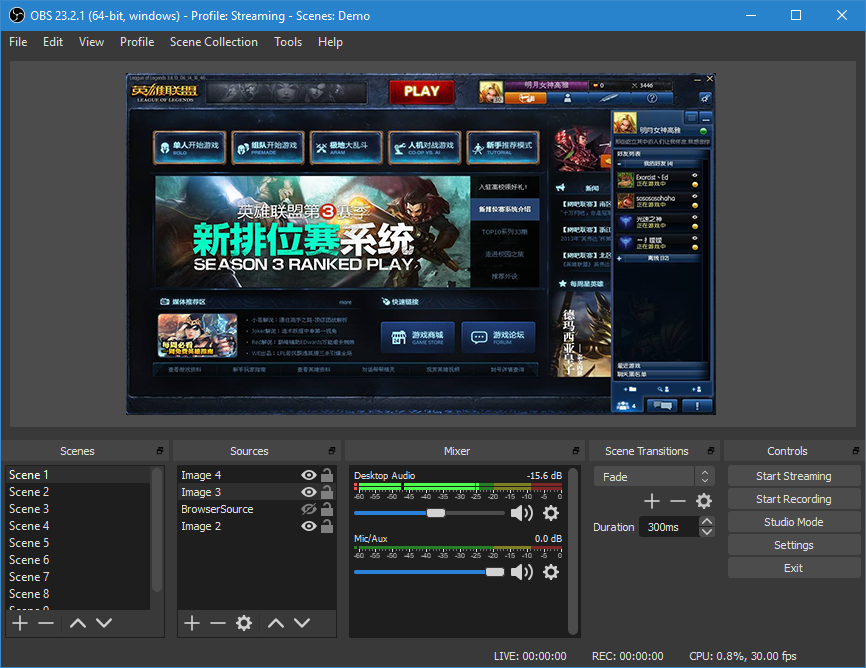Move scene down in Scenes list
Screen dimensions: 866x668
click(x=104, y=623)
